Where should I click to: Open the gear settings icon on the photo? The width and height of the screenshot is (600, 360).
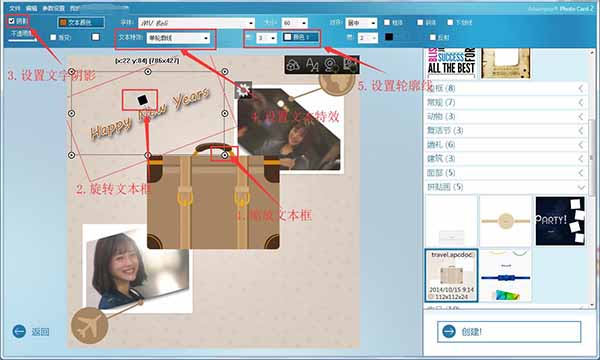243,90
